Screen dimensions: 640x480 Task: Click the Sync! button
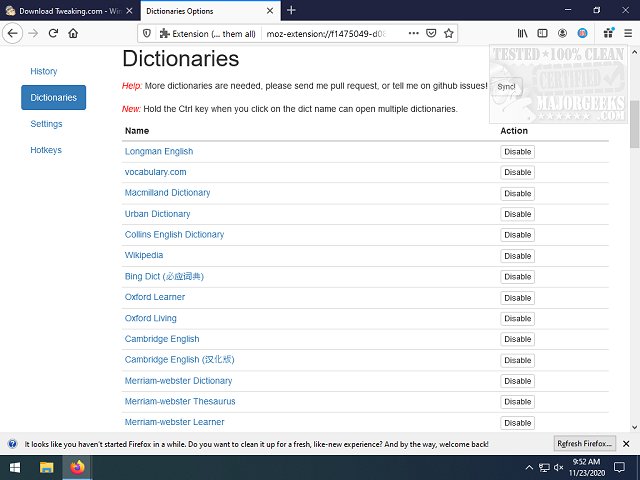tap(506, 87)
